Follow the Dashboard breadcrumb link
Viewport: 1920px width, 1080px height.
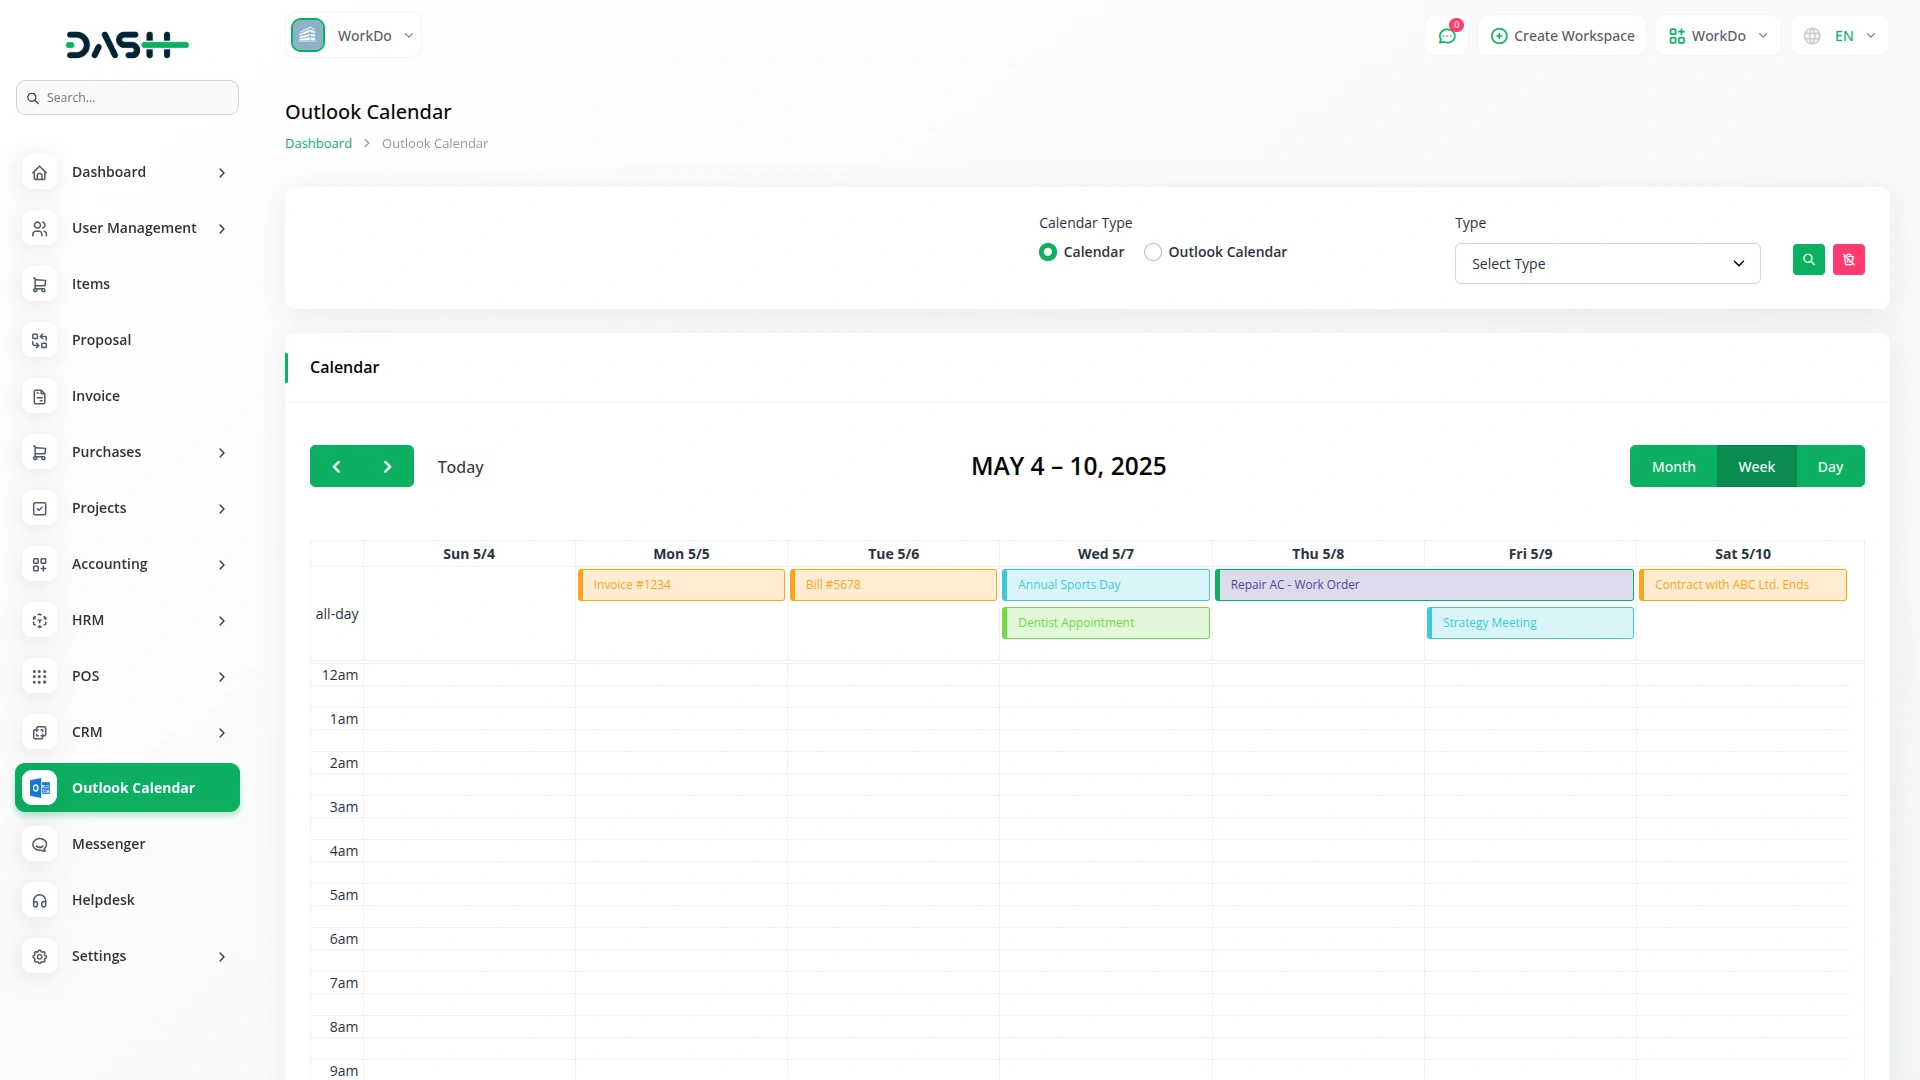tap(318, 144)
